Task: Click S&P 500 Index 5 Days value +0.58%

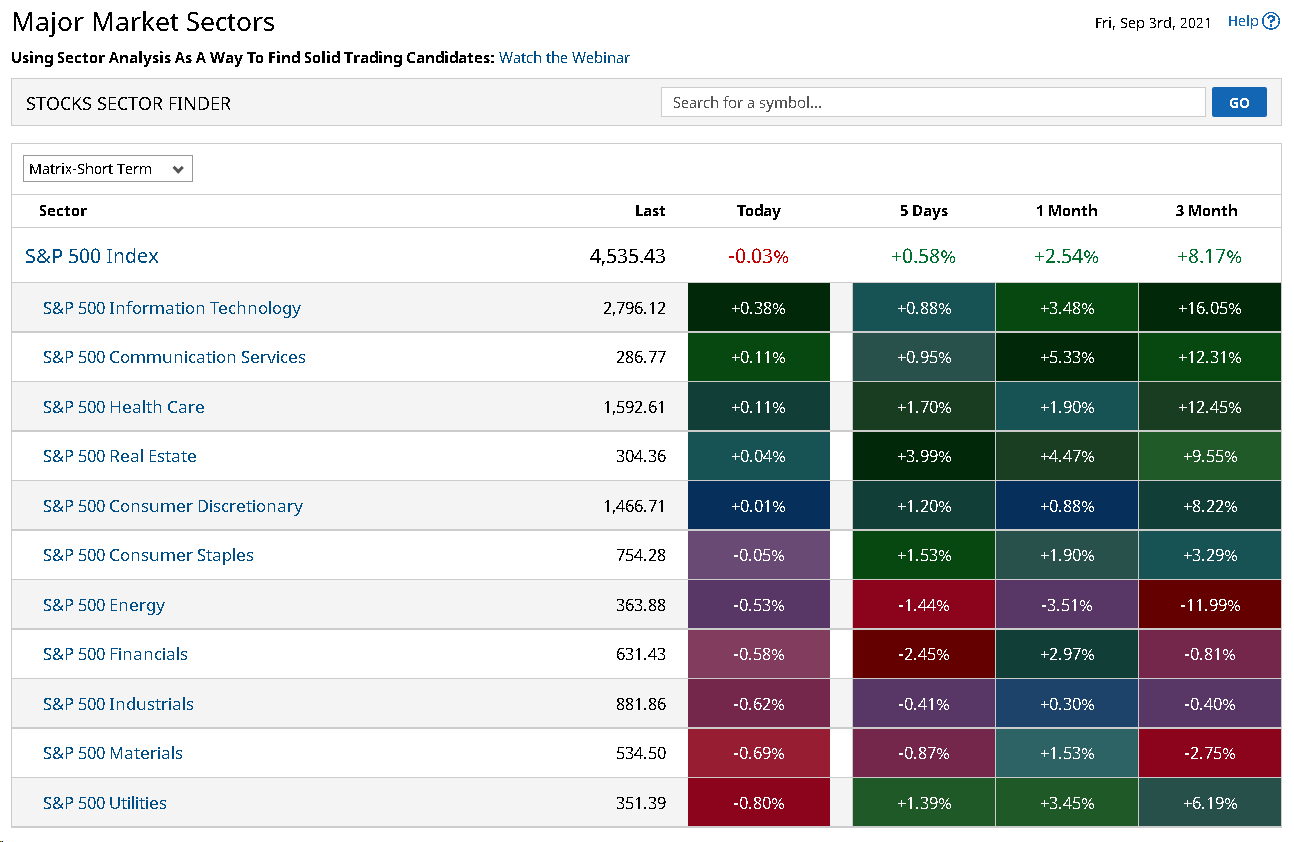Action: pos(924,256)
